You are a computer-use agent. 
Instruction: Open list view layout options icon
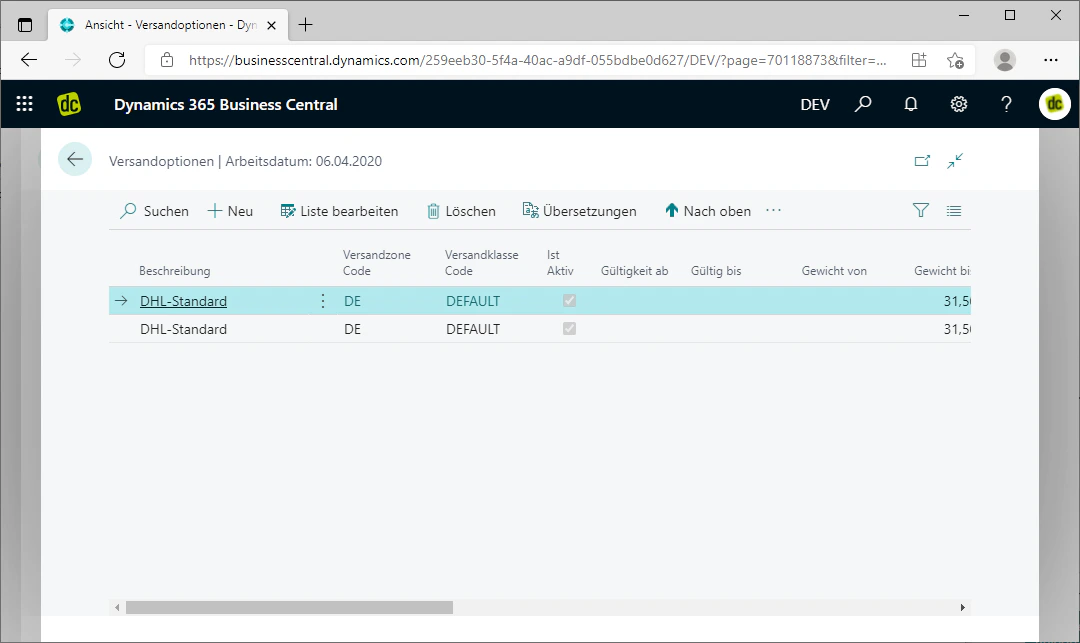[x=954, y=211]
